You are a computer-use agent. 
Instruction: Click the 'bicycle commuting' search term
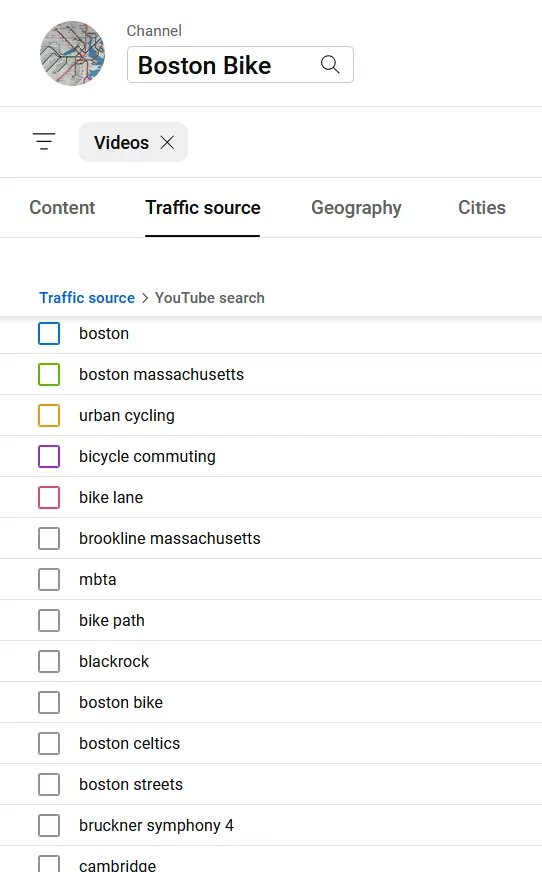pyautogui.click(x=147, y=457)
